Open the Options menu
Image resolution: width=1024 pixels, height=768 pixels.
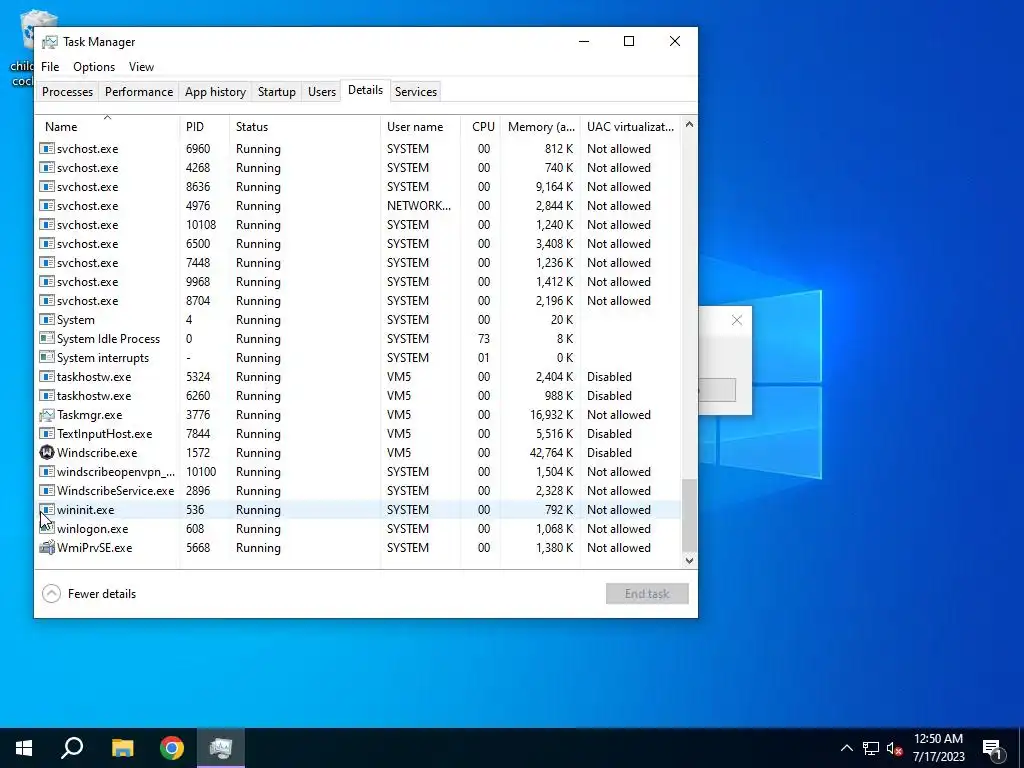[x=94, y=67]
